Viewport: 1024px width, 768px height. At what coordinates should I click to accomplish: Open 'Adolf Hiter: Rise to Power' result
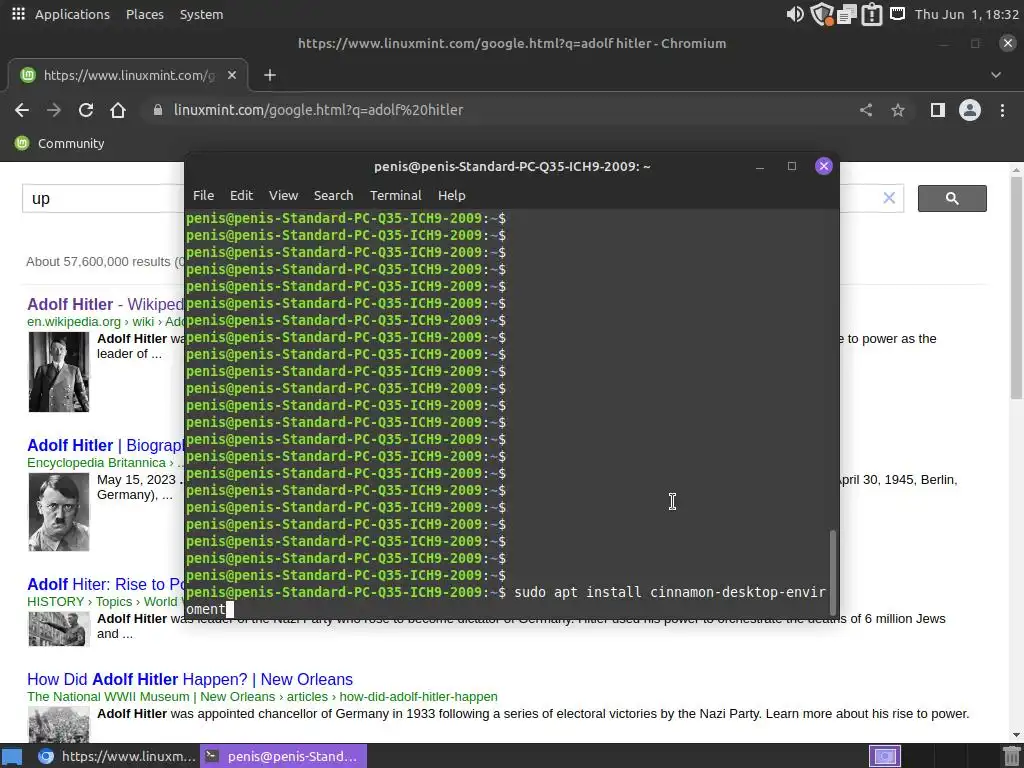coord(105,584)
